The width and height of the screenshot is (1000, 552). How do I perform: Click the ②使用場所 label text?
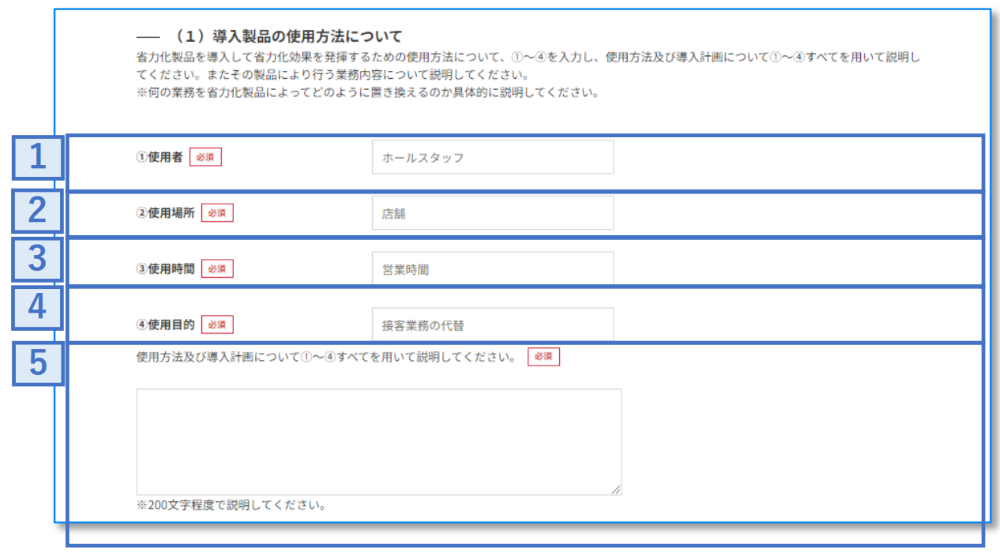coord(165,213)
